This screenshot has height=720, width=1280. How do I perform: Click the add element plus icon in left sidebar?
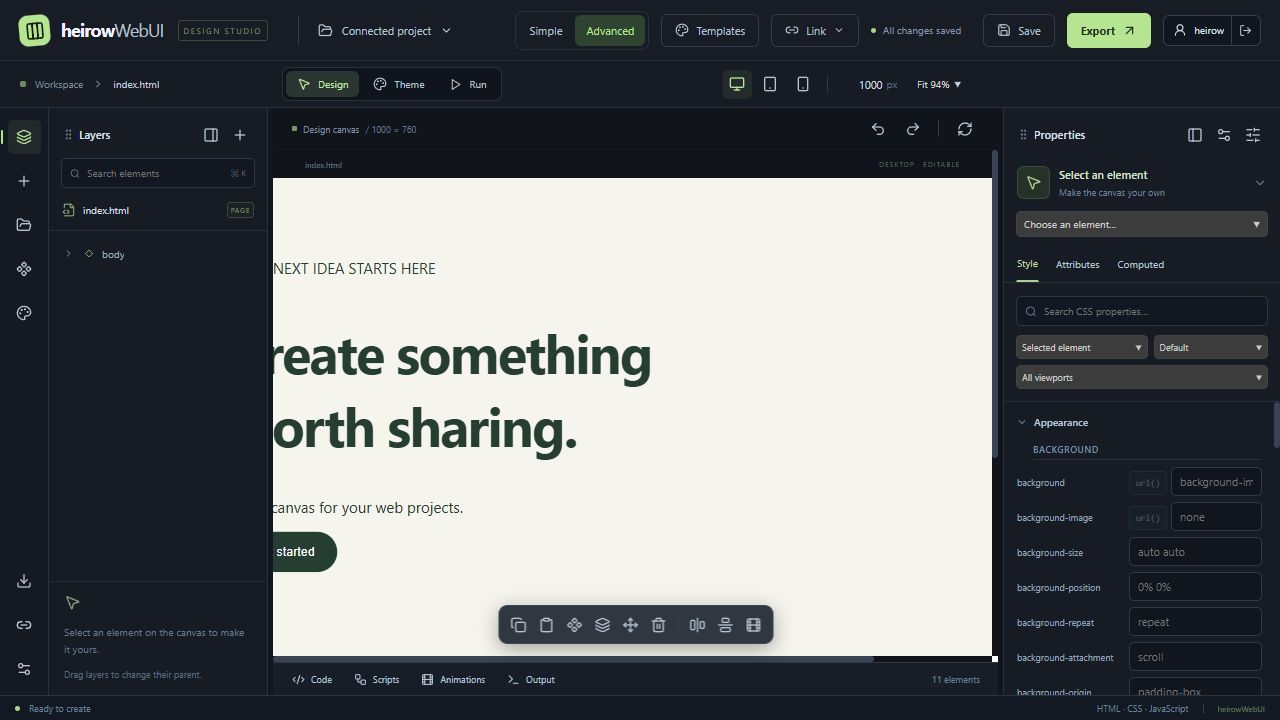pyautogui.click(x=24, y=181)
